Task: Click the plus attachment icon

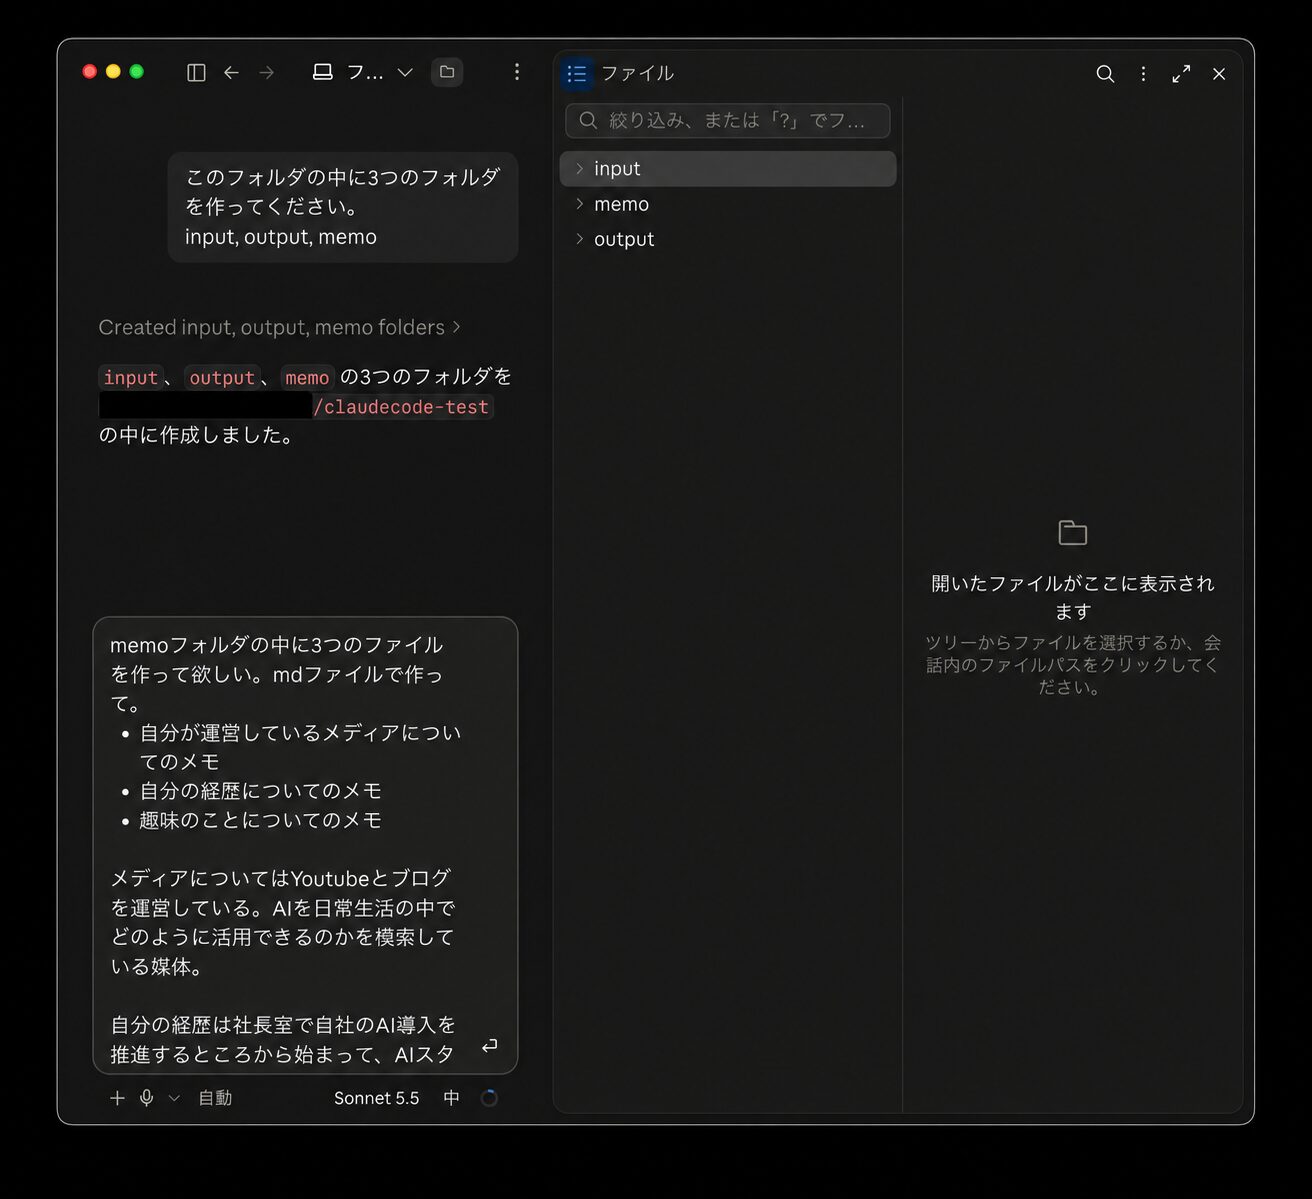Action: coord(117,1098)
